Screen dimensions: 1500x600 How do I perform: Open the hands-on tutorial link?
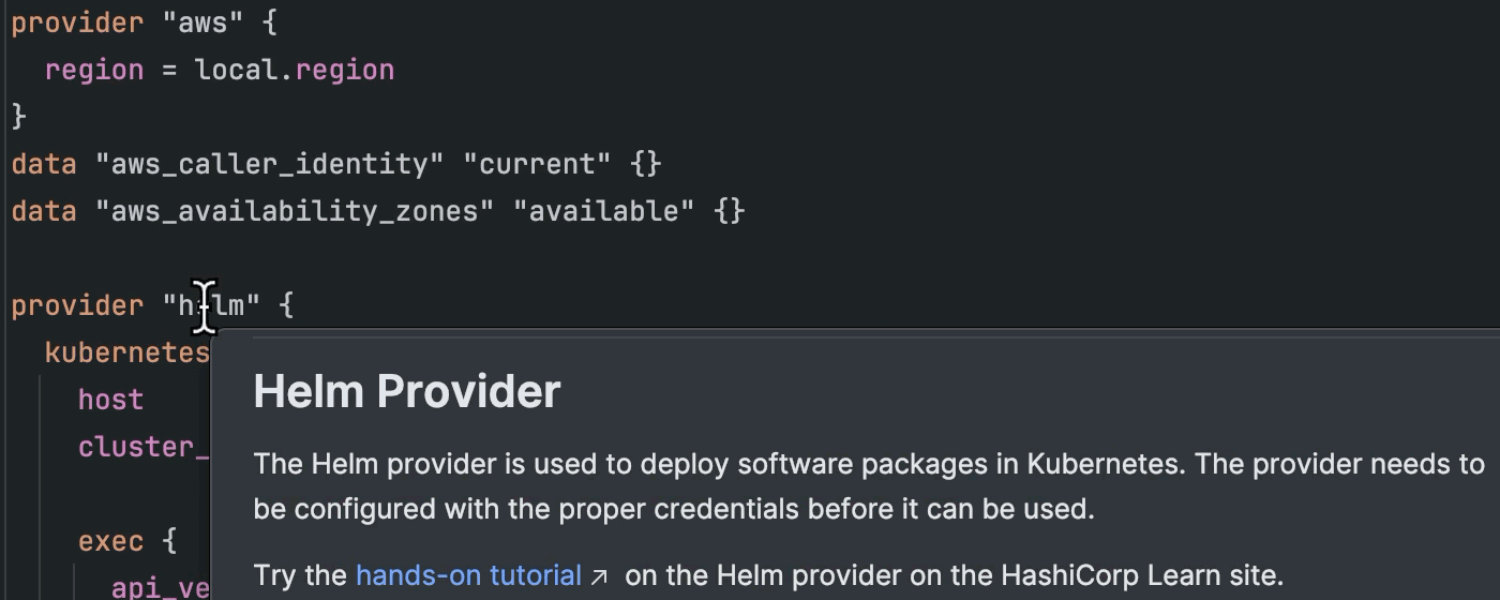pos(468,576)
